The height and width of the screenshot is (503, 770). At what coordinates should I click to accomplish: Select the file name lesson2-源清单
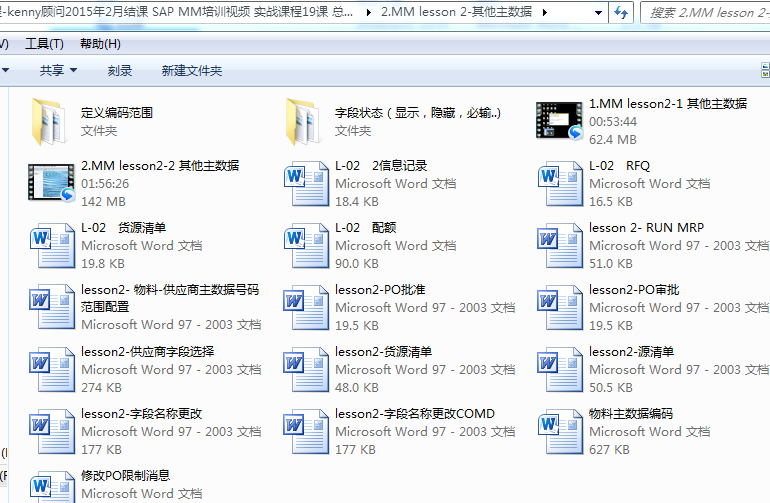pyautogui.click(x=632, y=351)
